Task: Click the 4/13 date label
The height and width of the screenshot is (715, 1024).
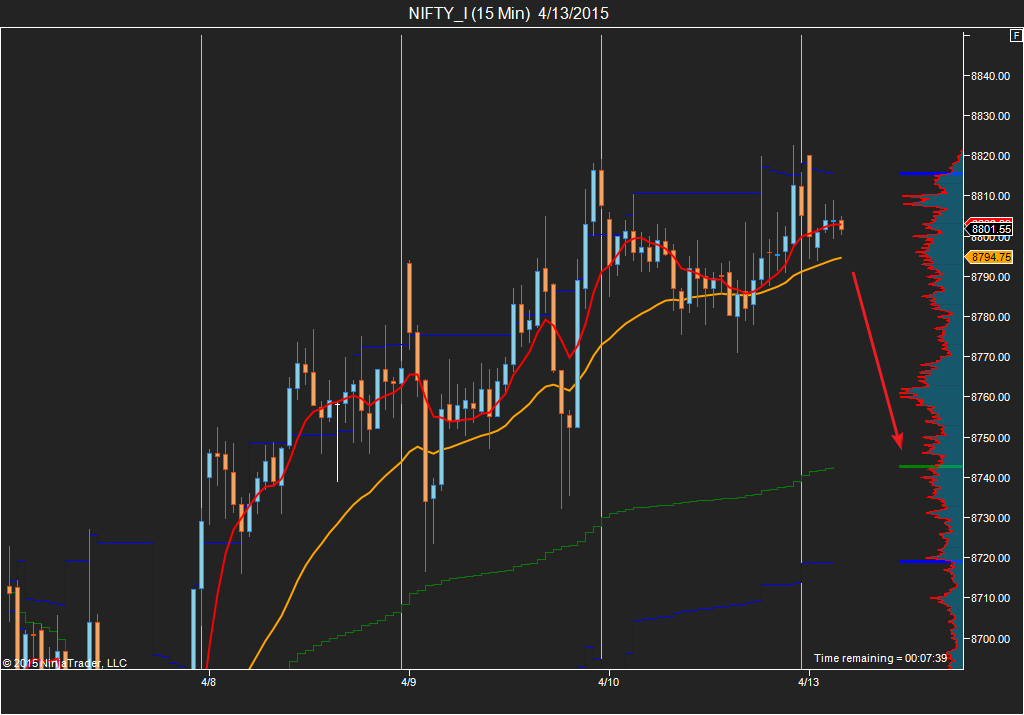Action: click(x=808, y=682)
